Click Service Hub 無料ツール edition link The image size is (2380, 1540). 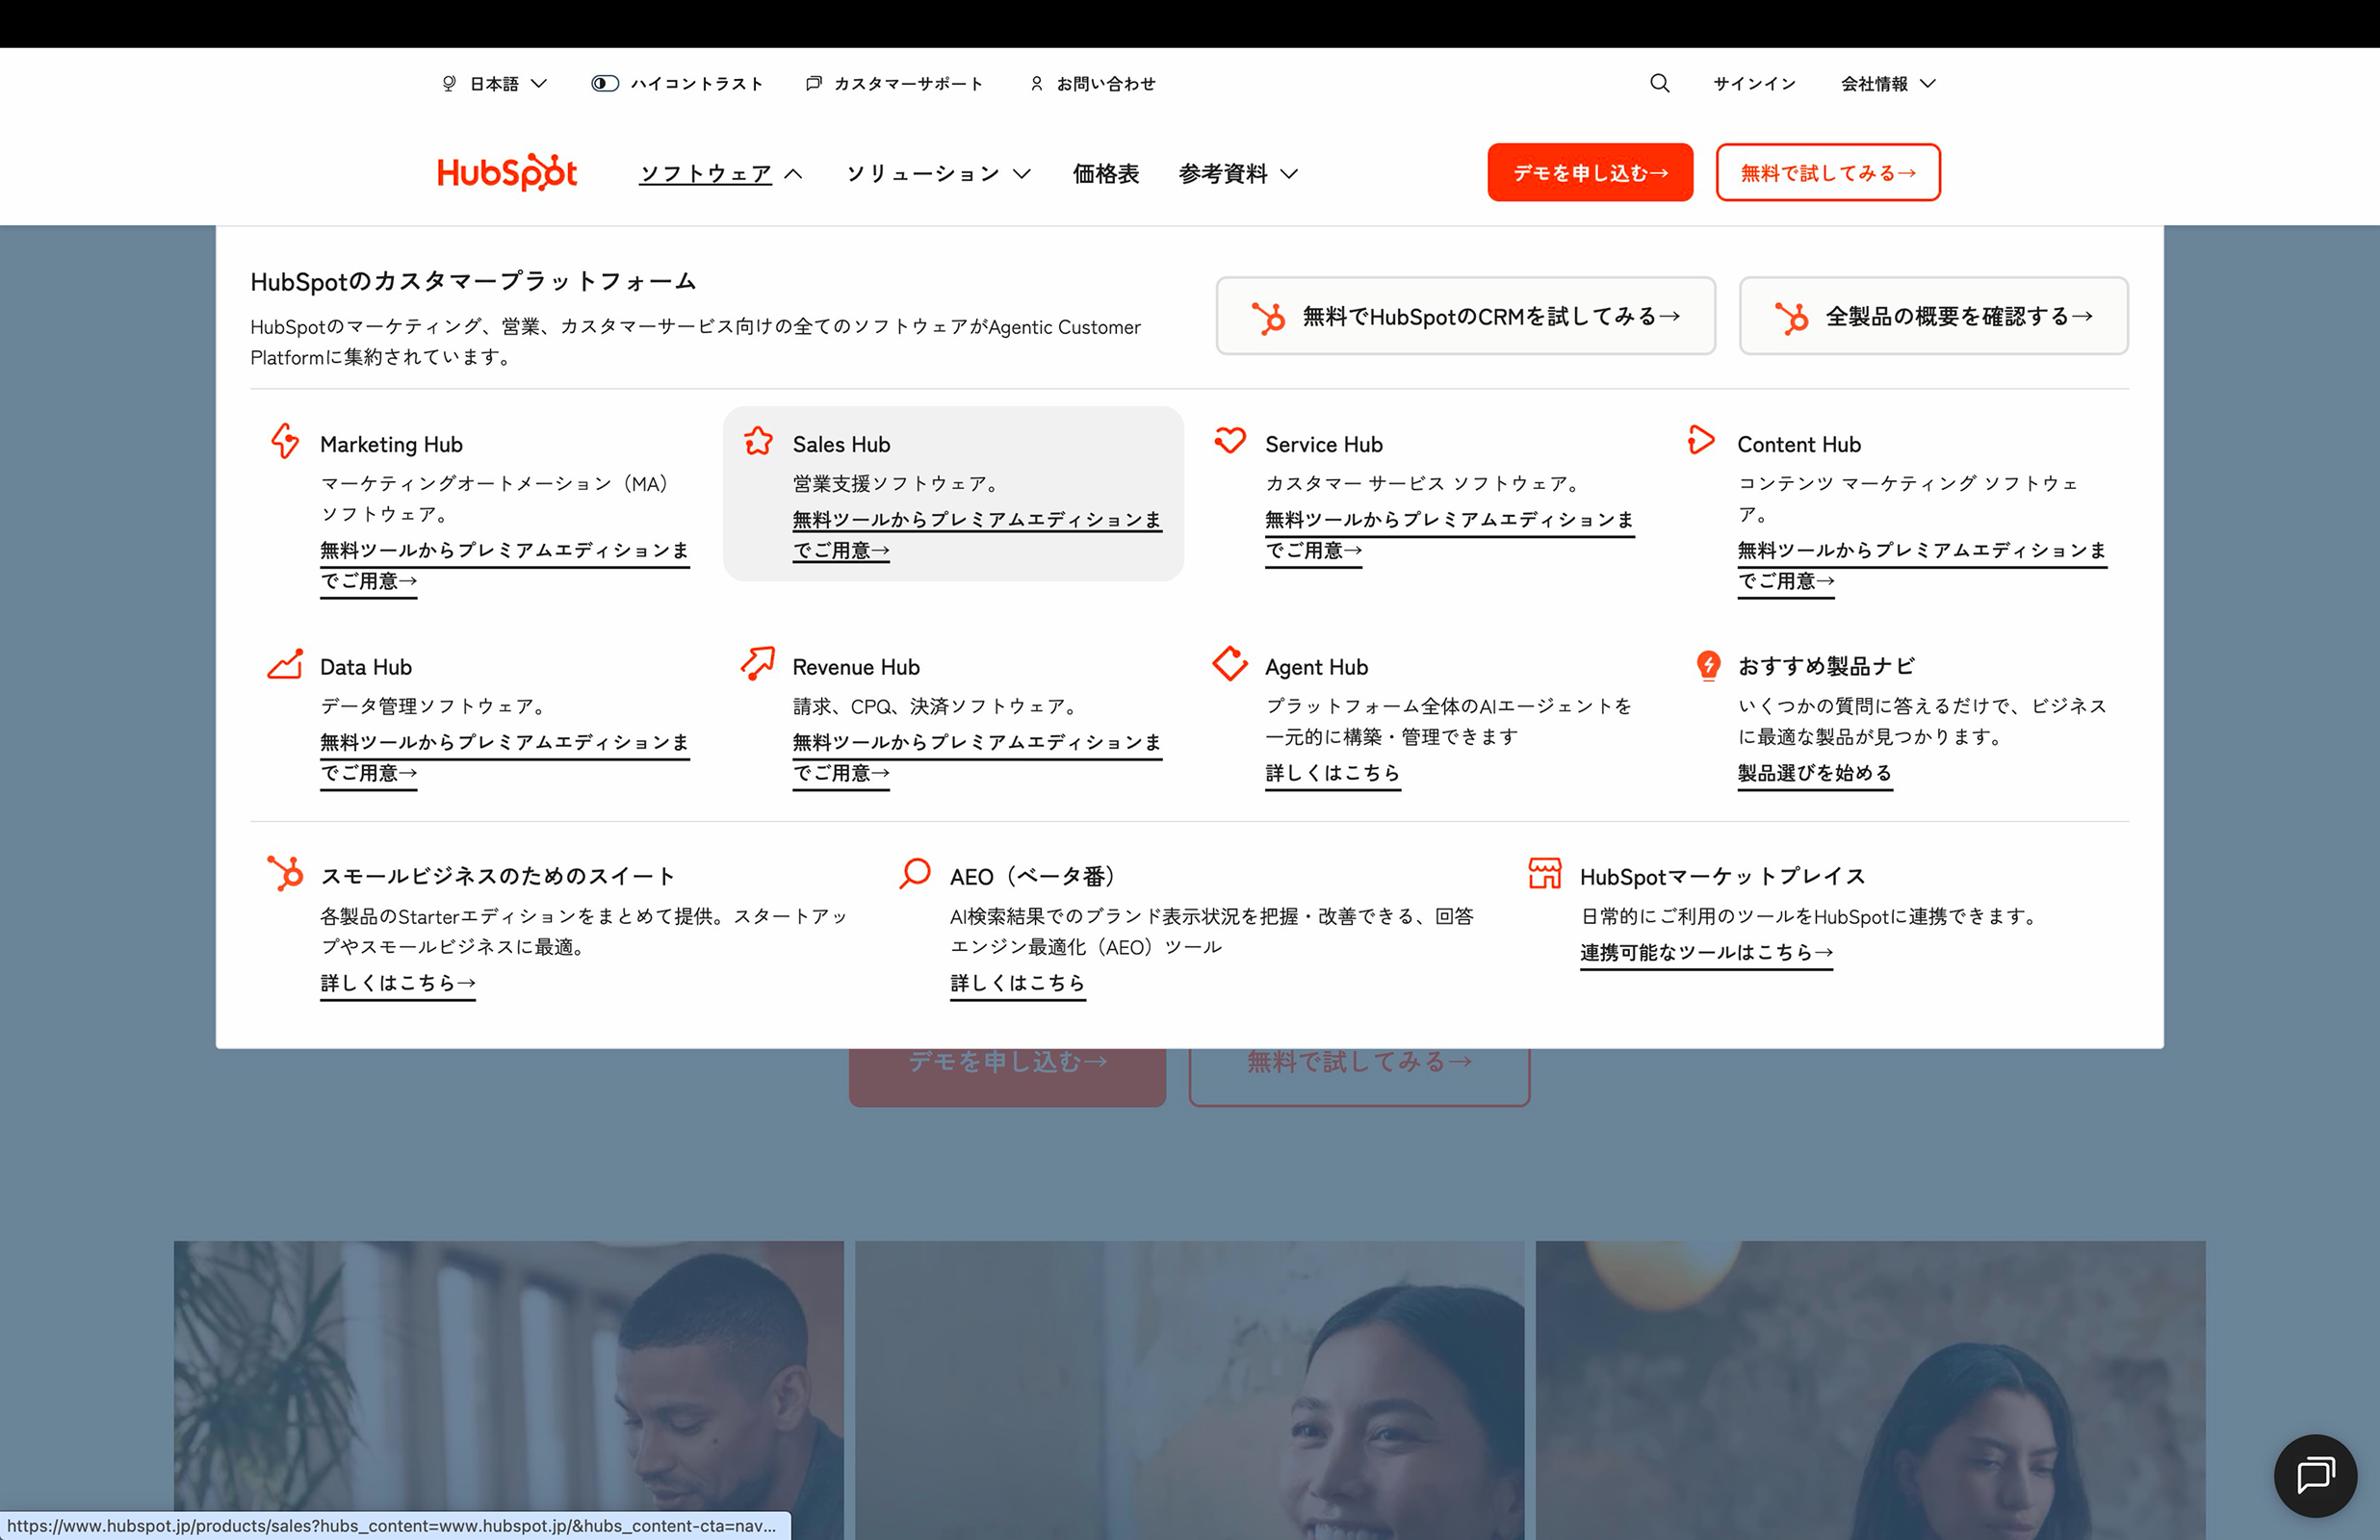(x=1449, y=535)
